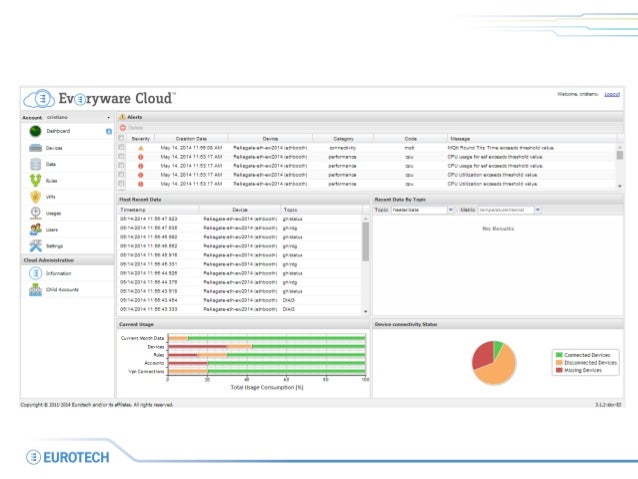This screenshot has height=479, width=638.
Task: Click the Alerts table scroll-down arrow
Action: tap(620, 186)
